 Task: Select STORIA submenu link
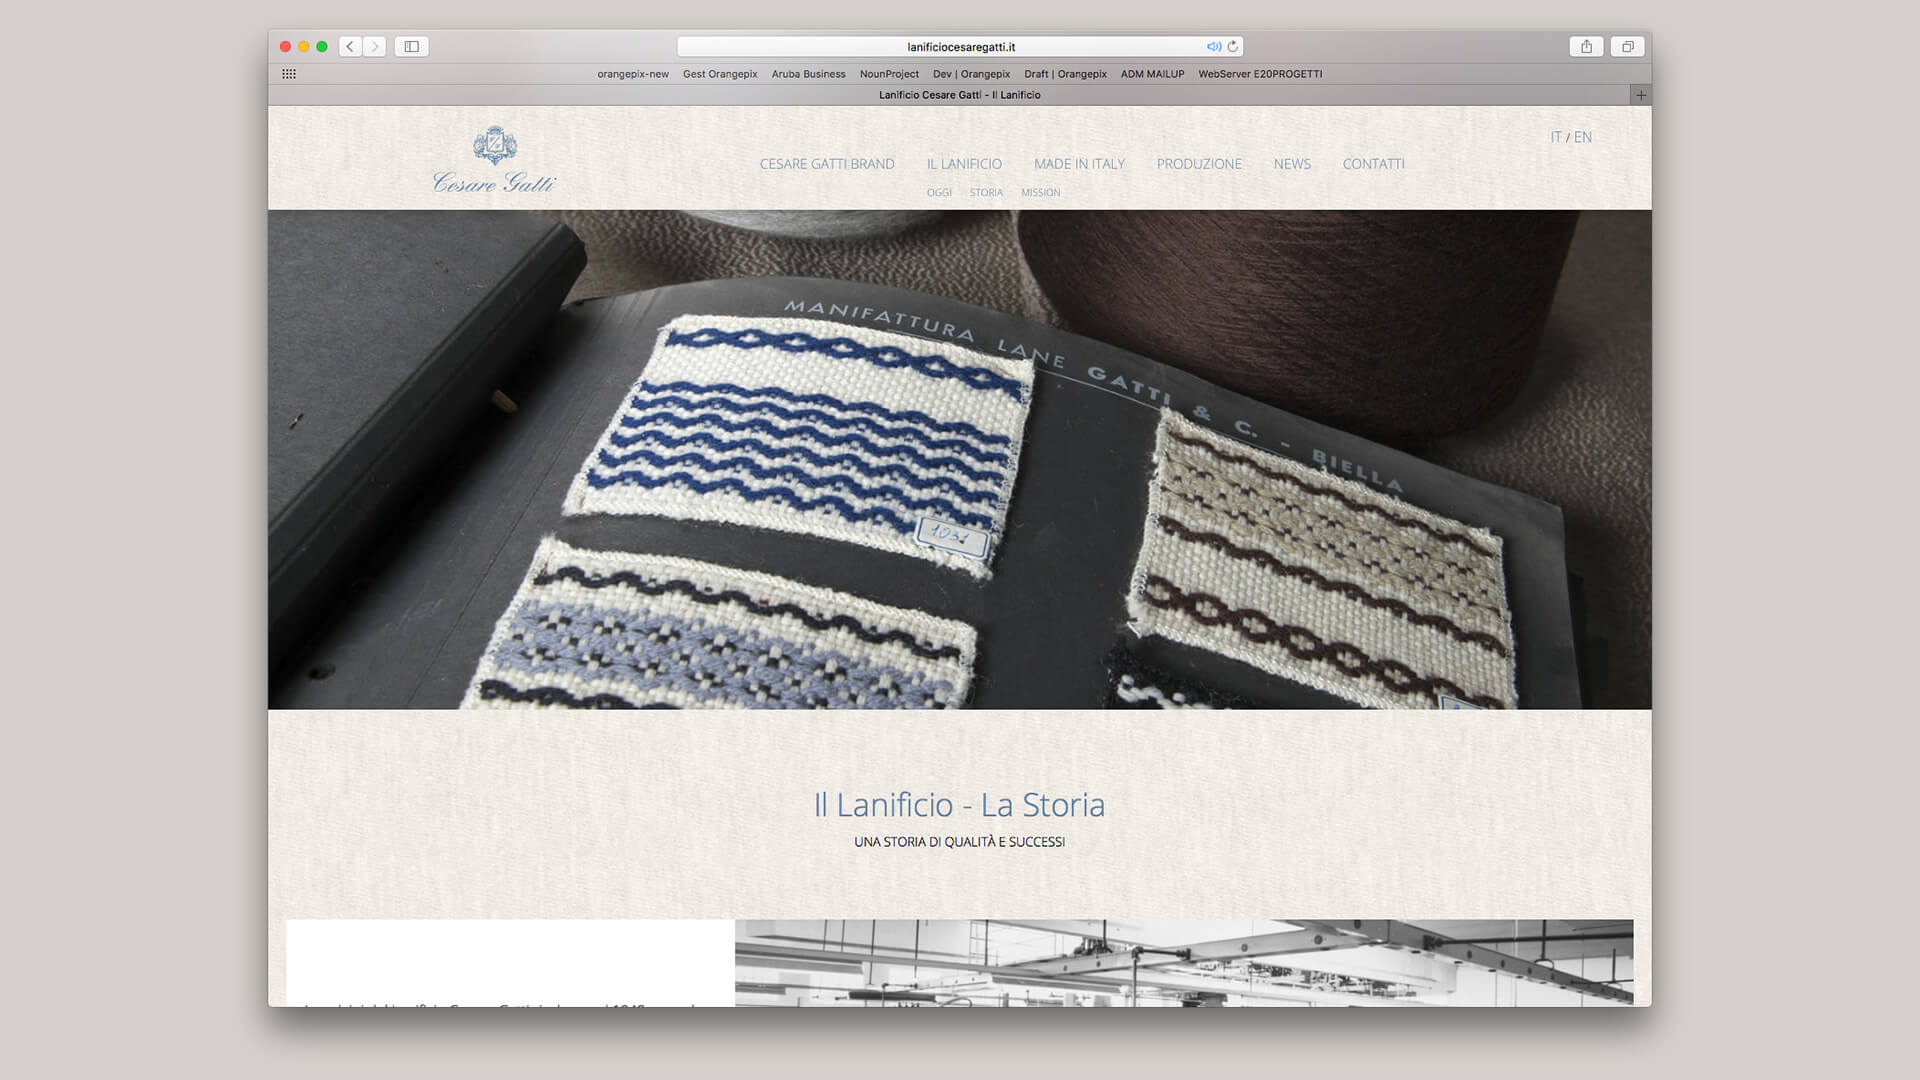(x=986, y=192)
